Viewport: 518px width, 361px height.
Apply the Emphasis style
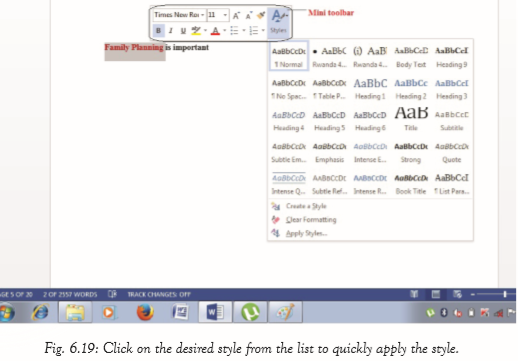click(329, 152)
